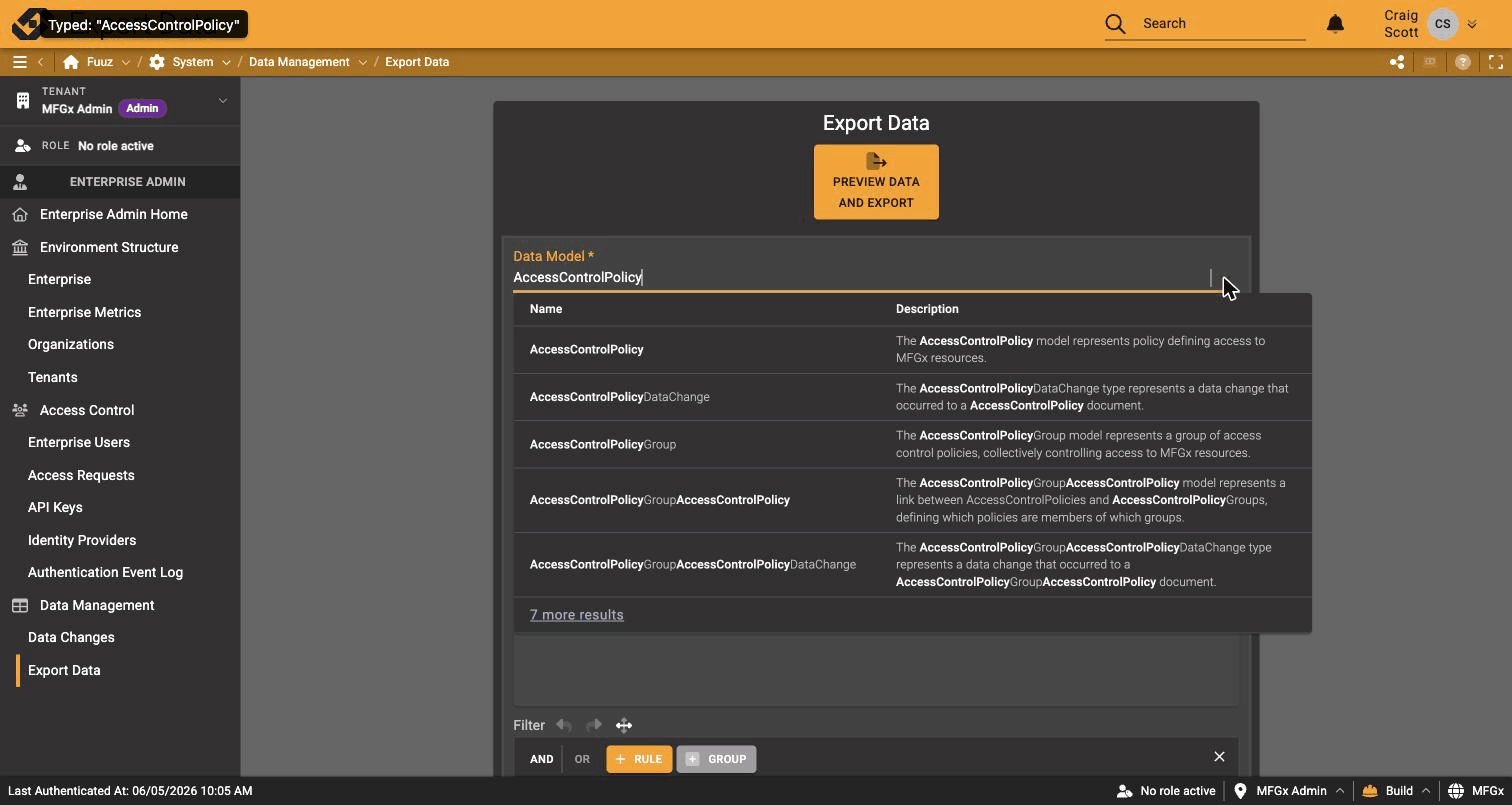Viewport: 1512px width, 805px height.
Task: Select AccessControlPolicyDataChange result row
Action: (x=912, y=397)
